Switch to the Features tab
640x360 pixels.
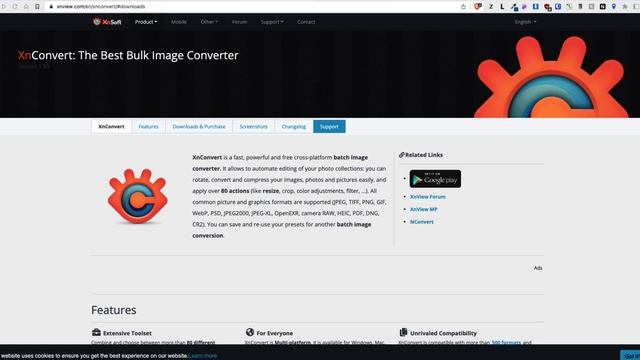click(x=148, y=127)
